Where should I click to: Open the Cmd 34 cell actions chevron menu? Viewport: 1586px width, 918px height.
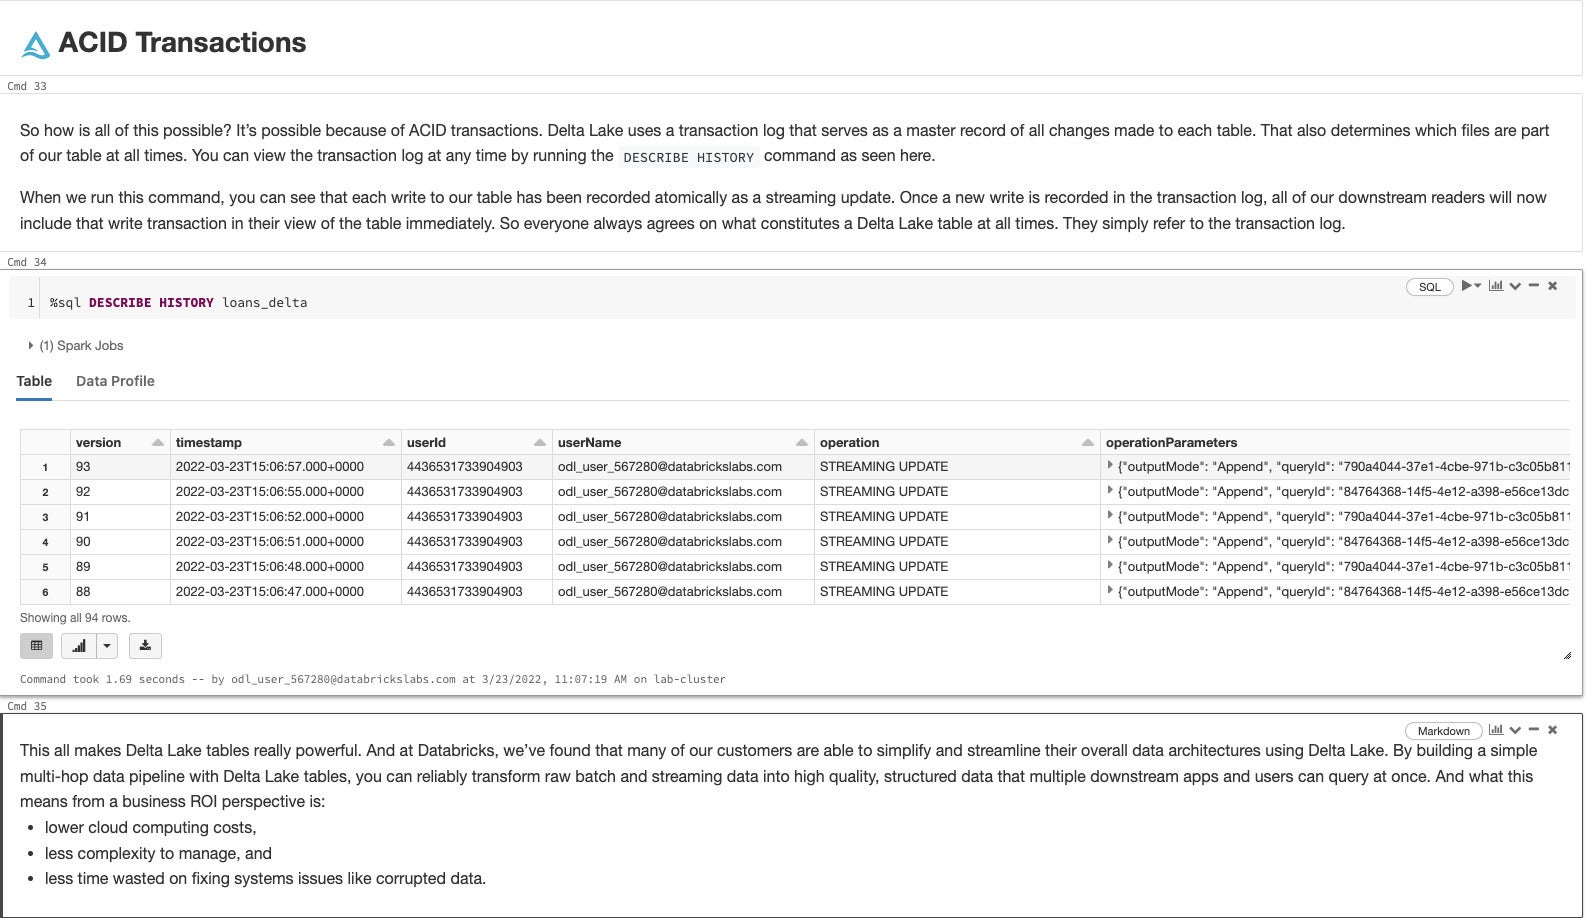click(1515, 287)
